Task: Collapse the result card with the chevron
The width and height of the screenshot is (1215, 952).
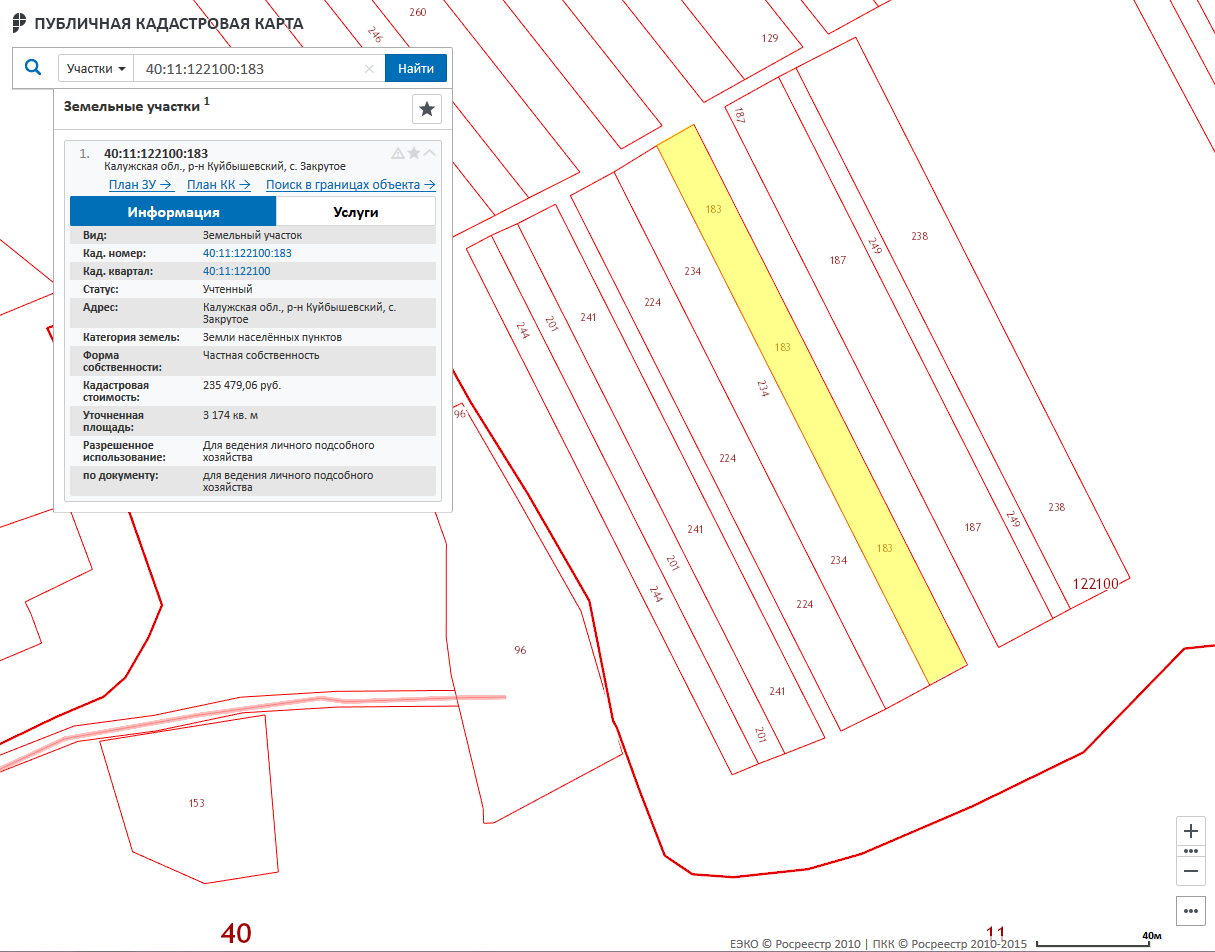Action: point(429,153)
